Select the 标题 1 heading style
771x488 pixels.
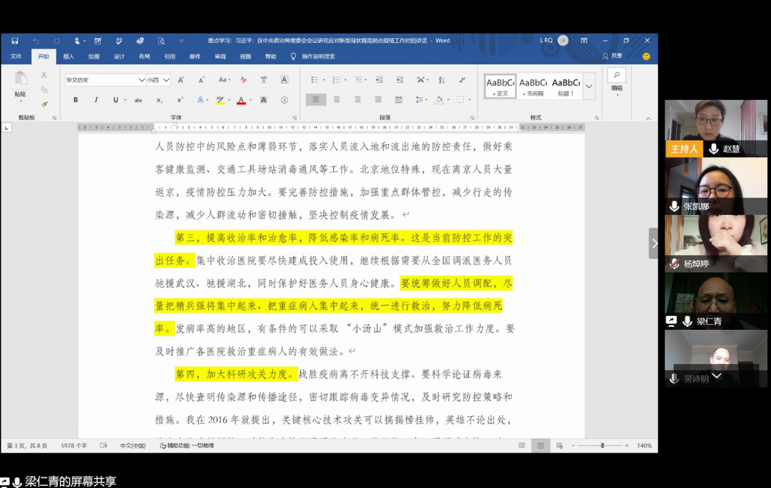coord(565,86)
